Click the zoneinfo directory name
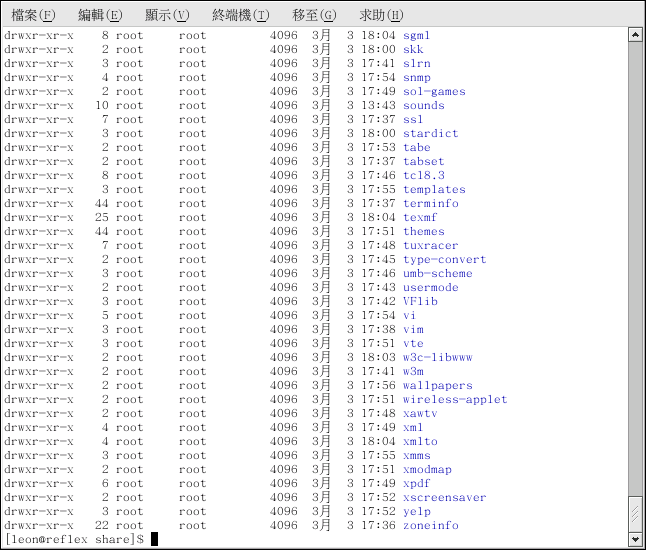 point(430,525)
